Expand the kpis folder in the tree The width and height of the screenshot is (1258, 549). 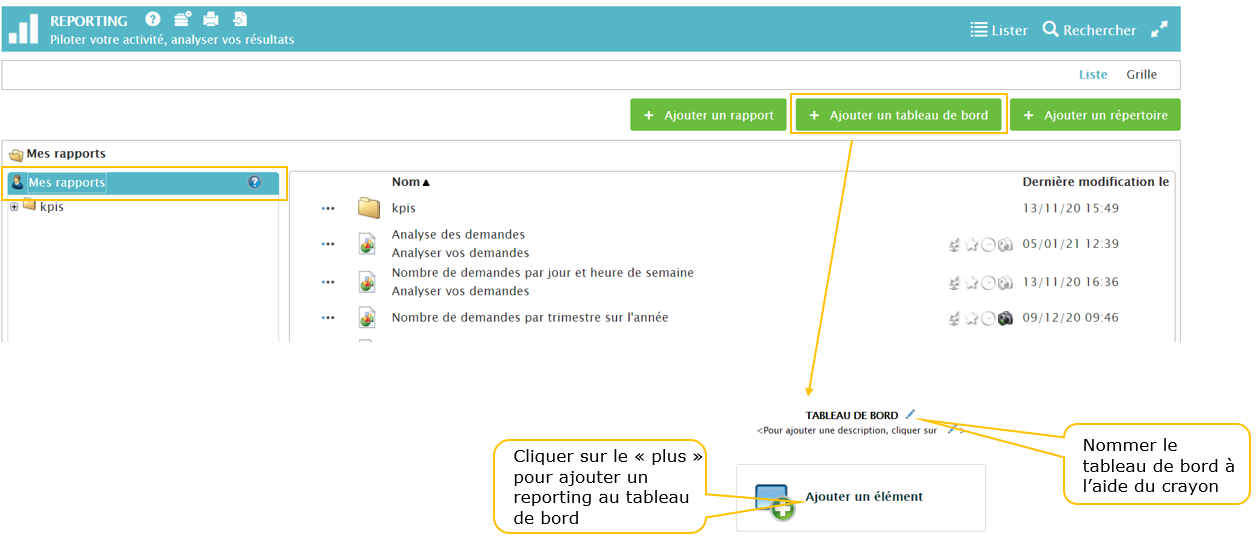[x=14, y=207]
